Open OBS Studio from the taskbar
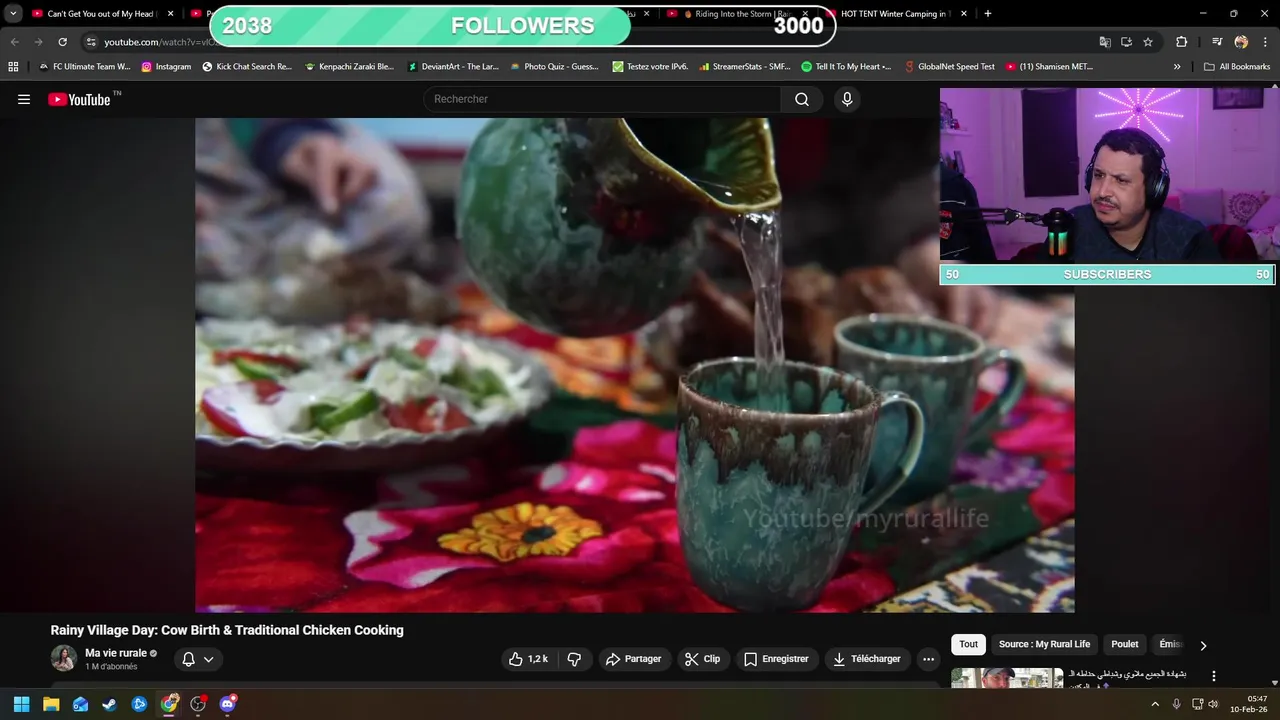The height and width of the screenshot is (720, 1280). pyautogui.click(x=198, y=704)
